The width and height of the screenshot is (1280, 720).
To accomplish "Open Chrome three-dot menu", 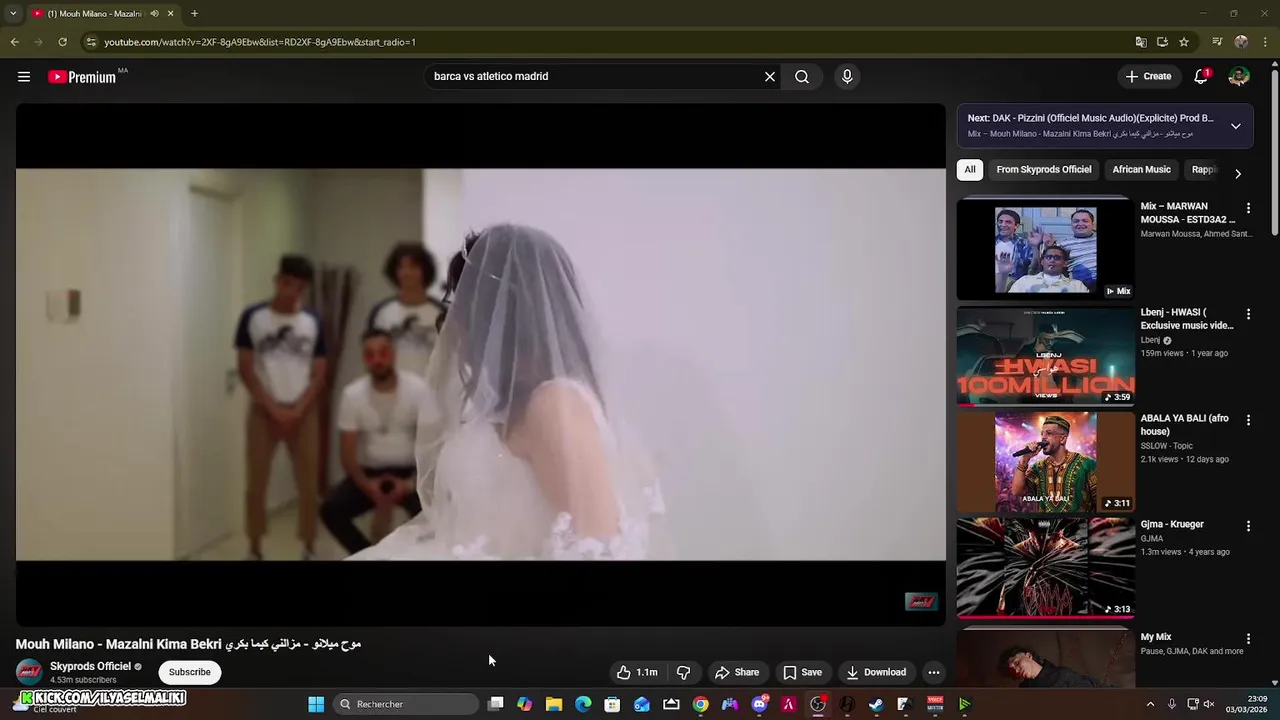I will [1266, 42].
